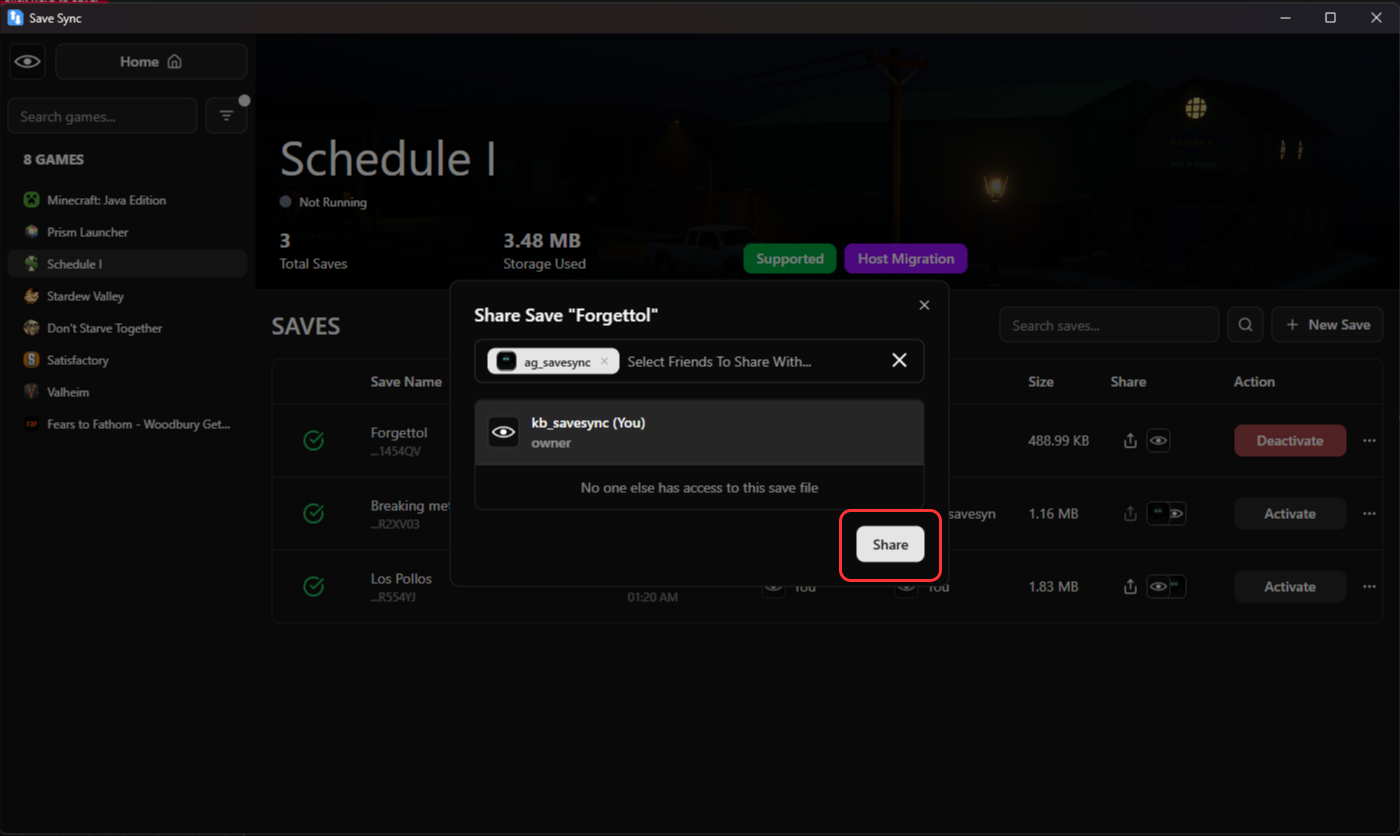Screen dimensions: 1400x836
Task: Click the Size column header
Action: [x=1042, y=381]
